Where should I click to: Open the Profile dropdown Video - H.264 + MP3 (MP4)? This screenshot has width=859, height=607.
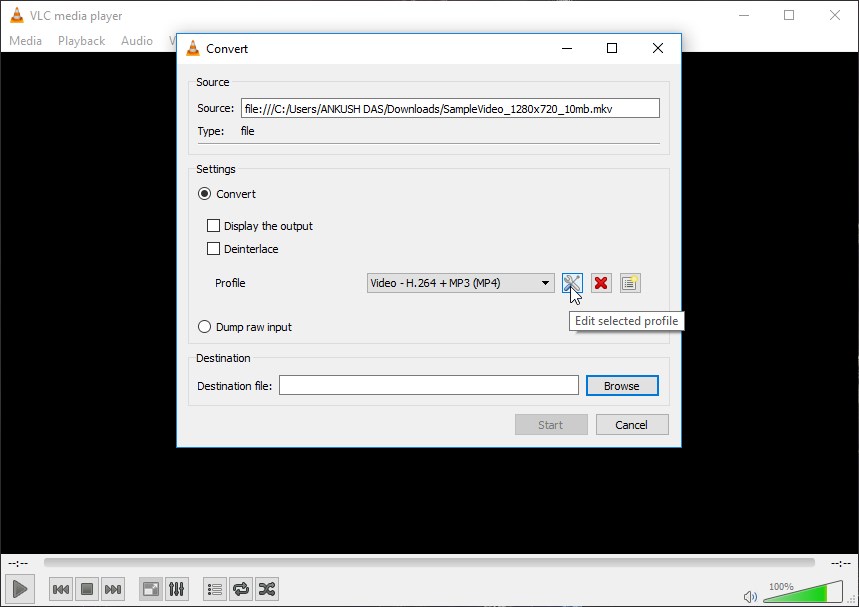click(x=460, y=283)
